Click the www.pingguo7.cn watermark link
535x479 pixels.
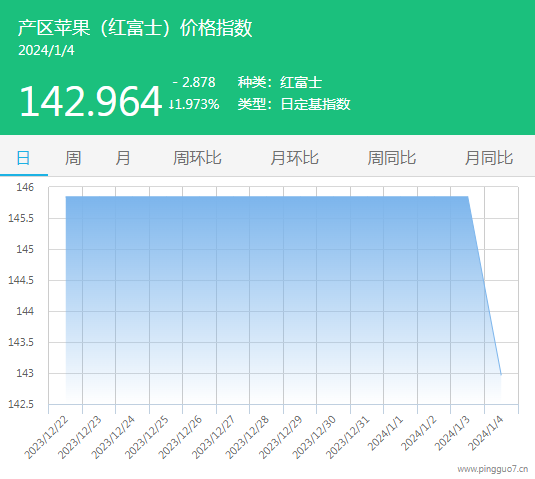click(493, 469)
